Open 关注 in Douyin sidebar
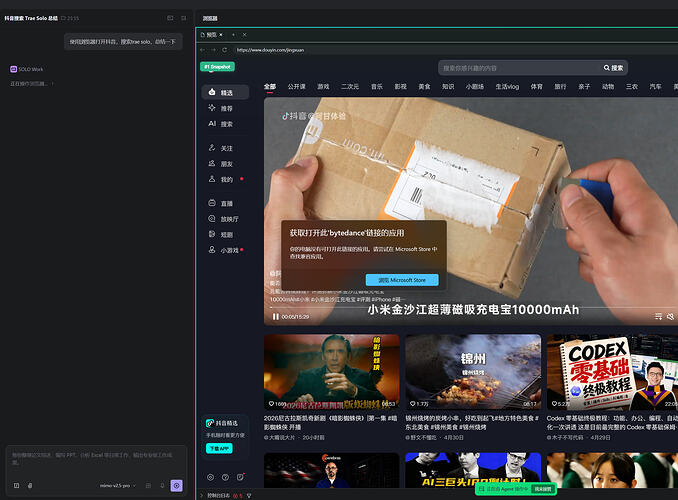This screenshot has width=678, height=500. pos(225,148)
